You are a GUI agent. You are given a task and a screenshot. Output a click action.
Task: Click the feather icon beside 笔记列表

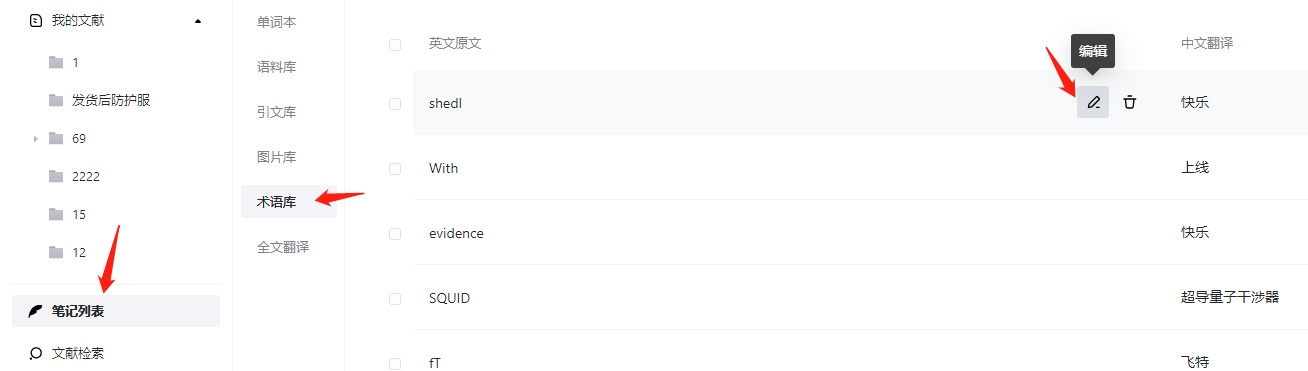pyautogui.click(x=36, y=311)
